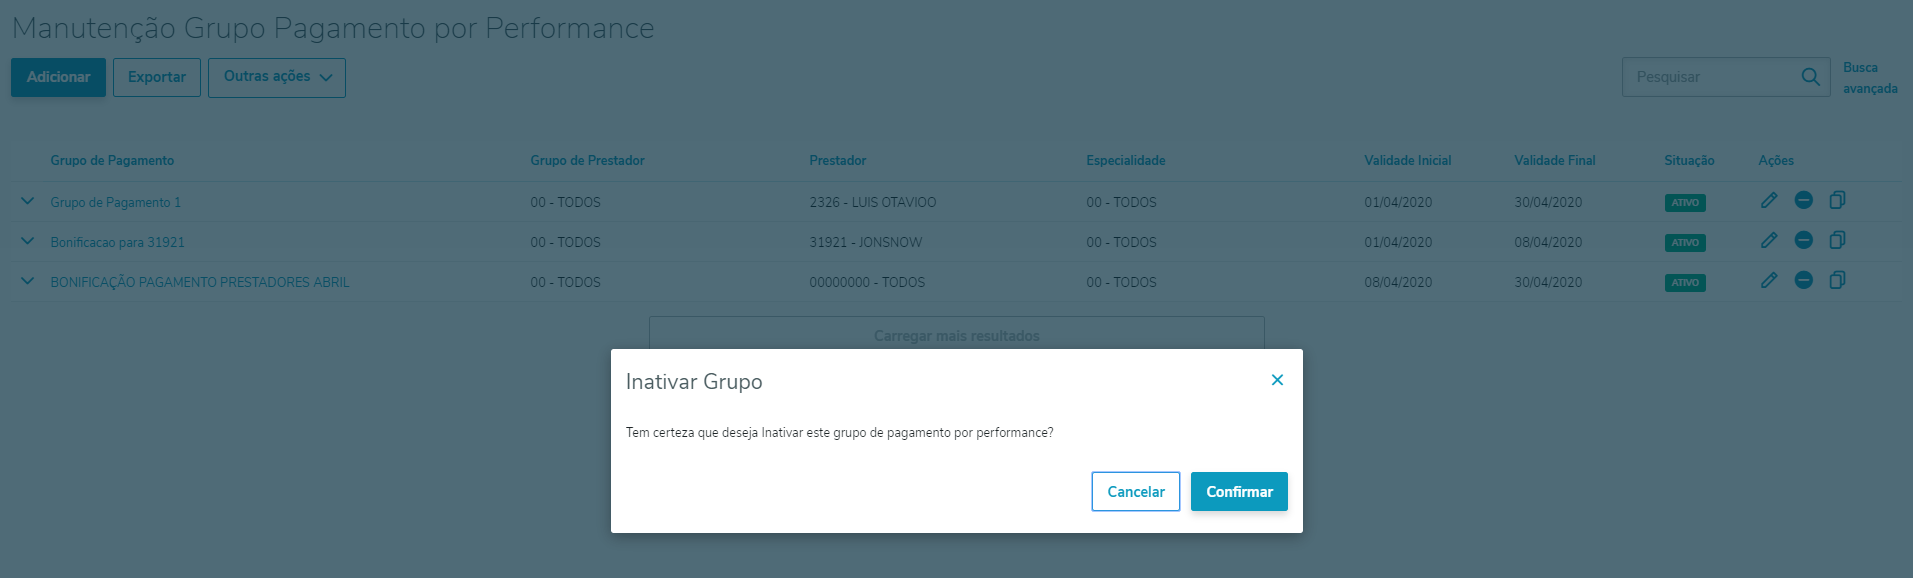Inactivate BONIFICAÇÃO PAGAMENTO PRESTADORES ABRIL via minus icon
The image size is (1913, 578).
tap(1804, 280)
